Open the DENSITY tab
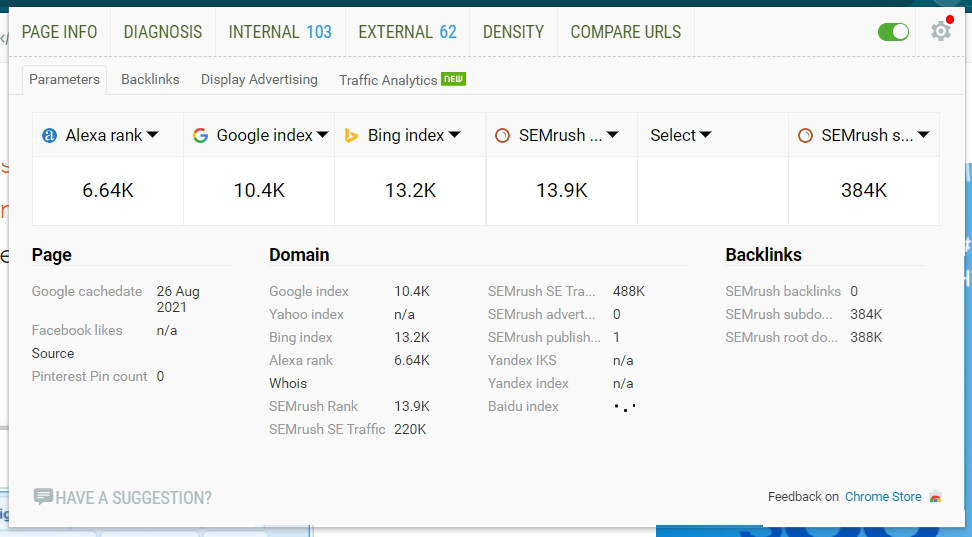The image size is (972, 537). tap(513, 32)
